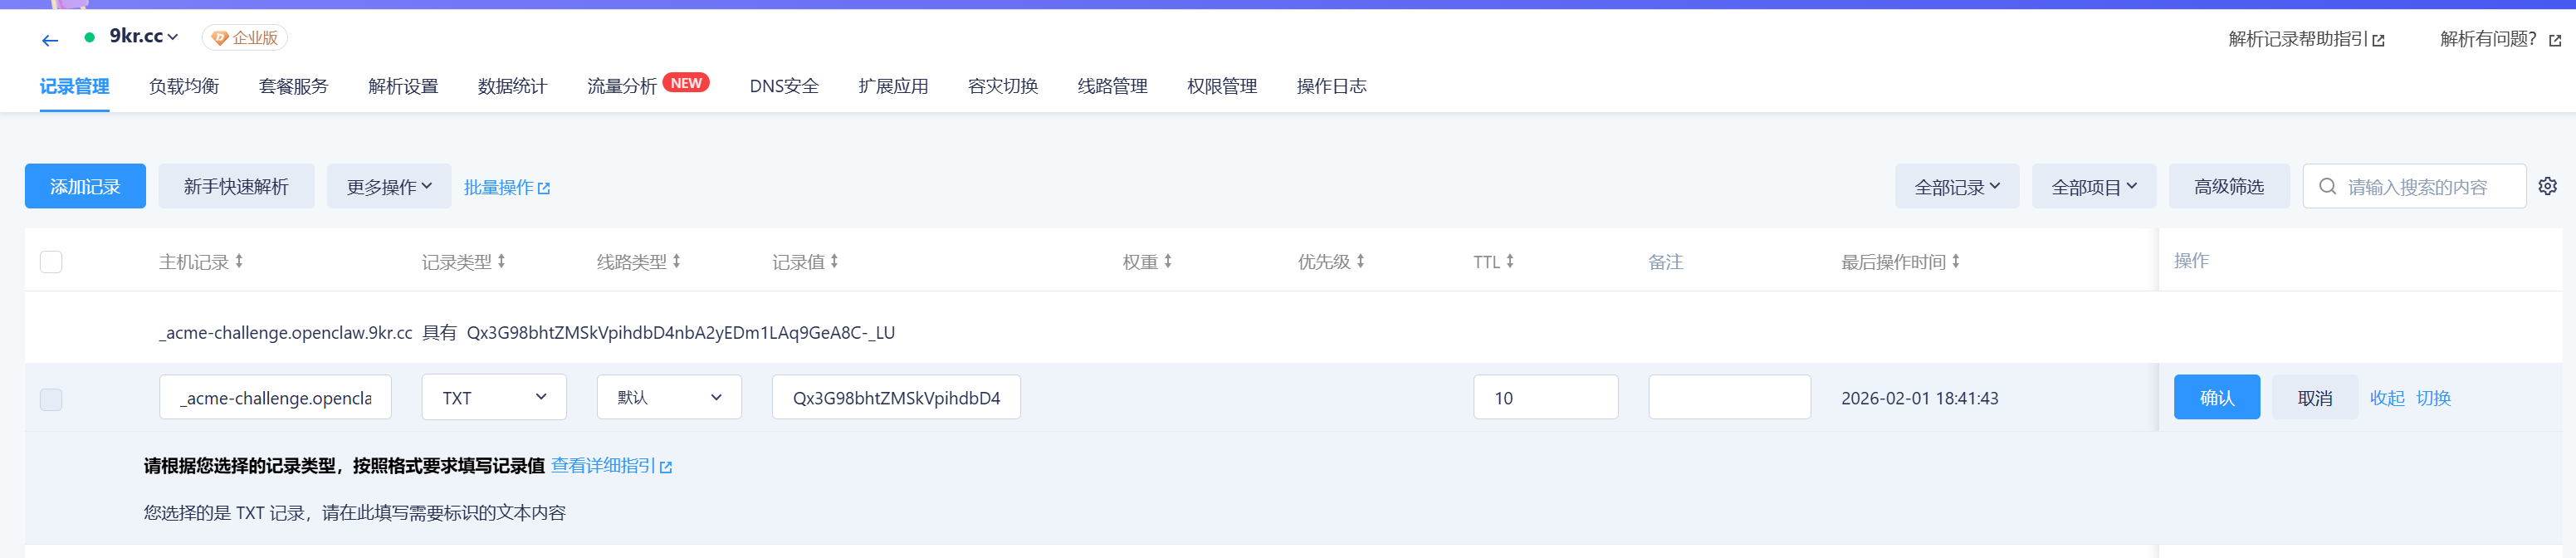The height and width of the screenshot is (558, 2576).
Task: Sort by TTL column arrows
Action: pyautogui.click(x=1509, y=261)
